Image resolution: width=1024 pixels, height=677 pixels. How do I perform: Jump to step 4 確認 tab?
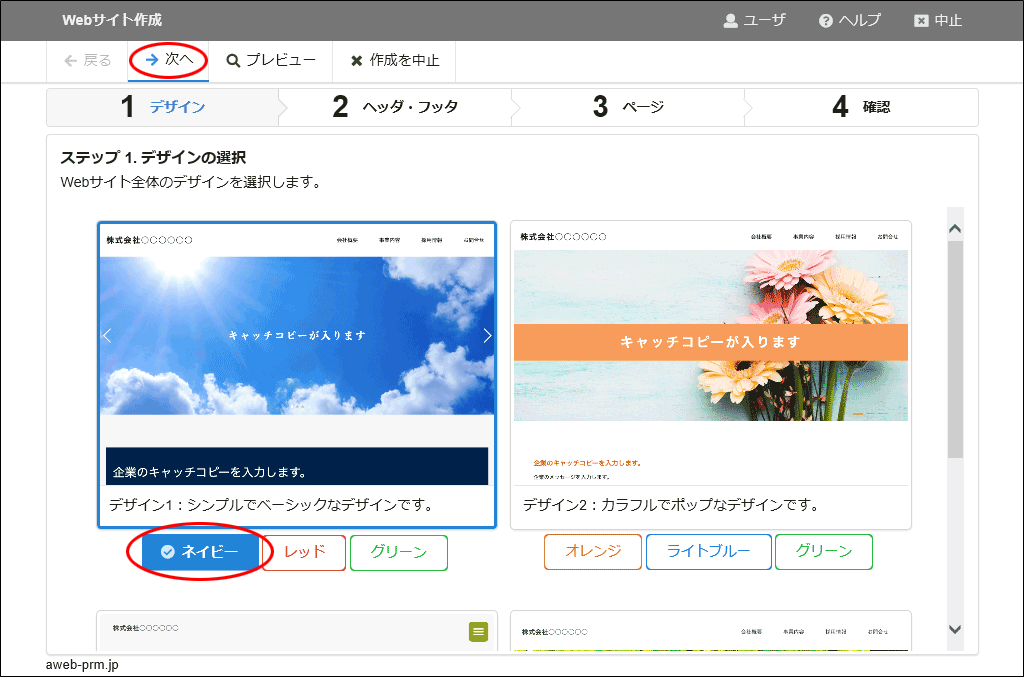861,107
